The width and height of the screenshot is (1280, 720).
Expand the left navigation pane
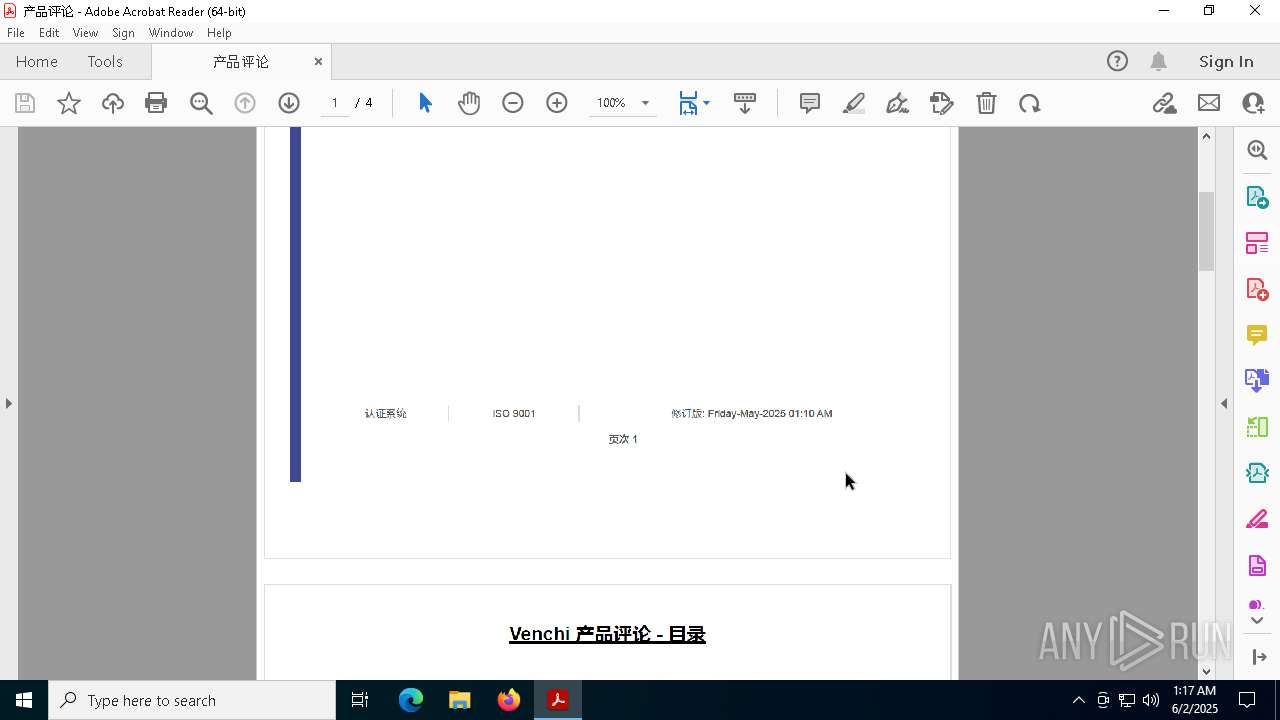pyautogui.click(x=9, y=403)
